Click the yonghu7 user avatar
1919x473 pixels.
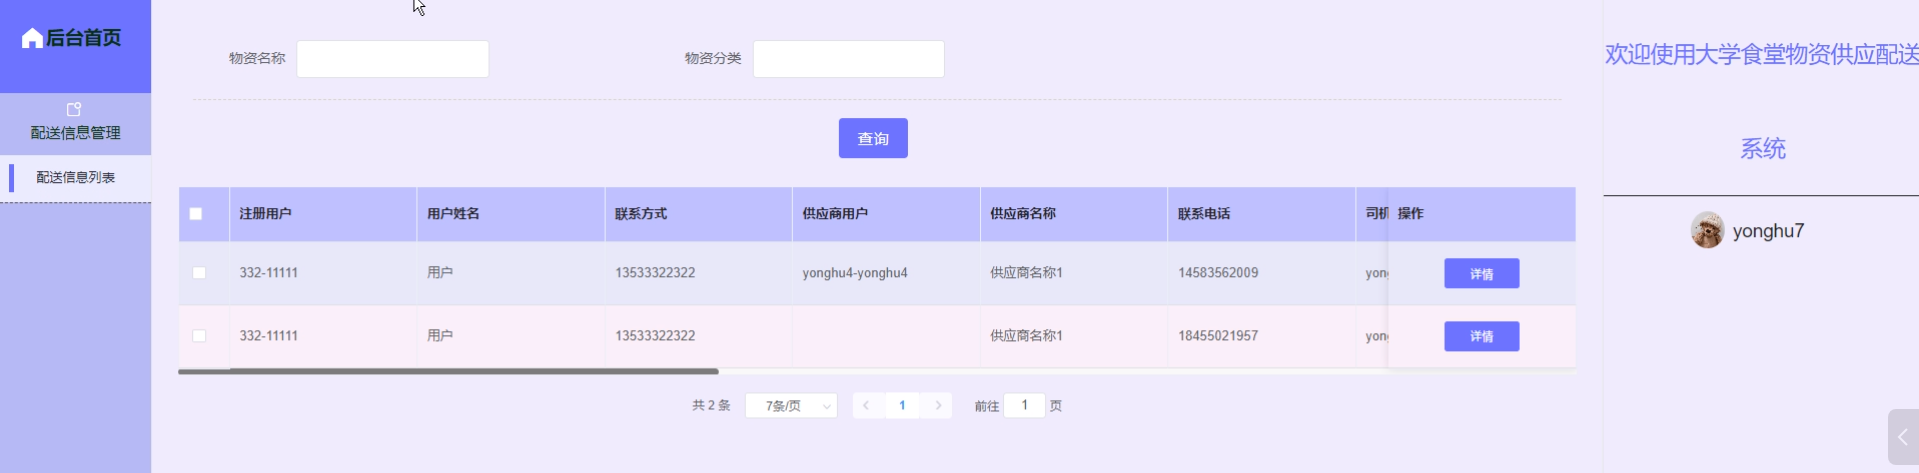coord(1707,230)
